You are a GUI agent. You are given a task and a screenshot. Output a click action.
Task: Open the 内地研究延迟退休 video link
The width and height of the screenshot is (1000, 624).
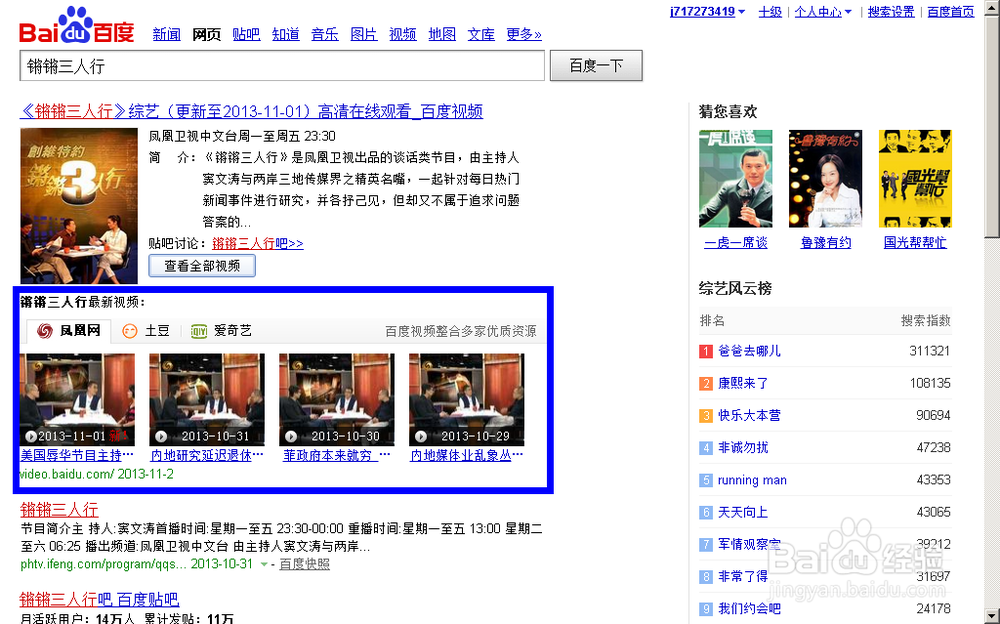point(207,456)
